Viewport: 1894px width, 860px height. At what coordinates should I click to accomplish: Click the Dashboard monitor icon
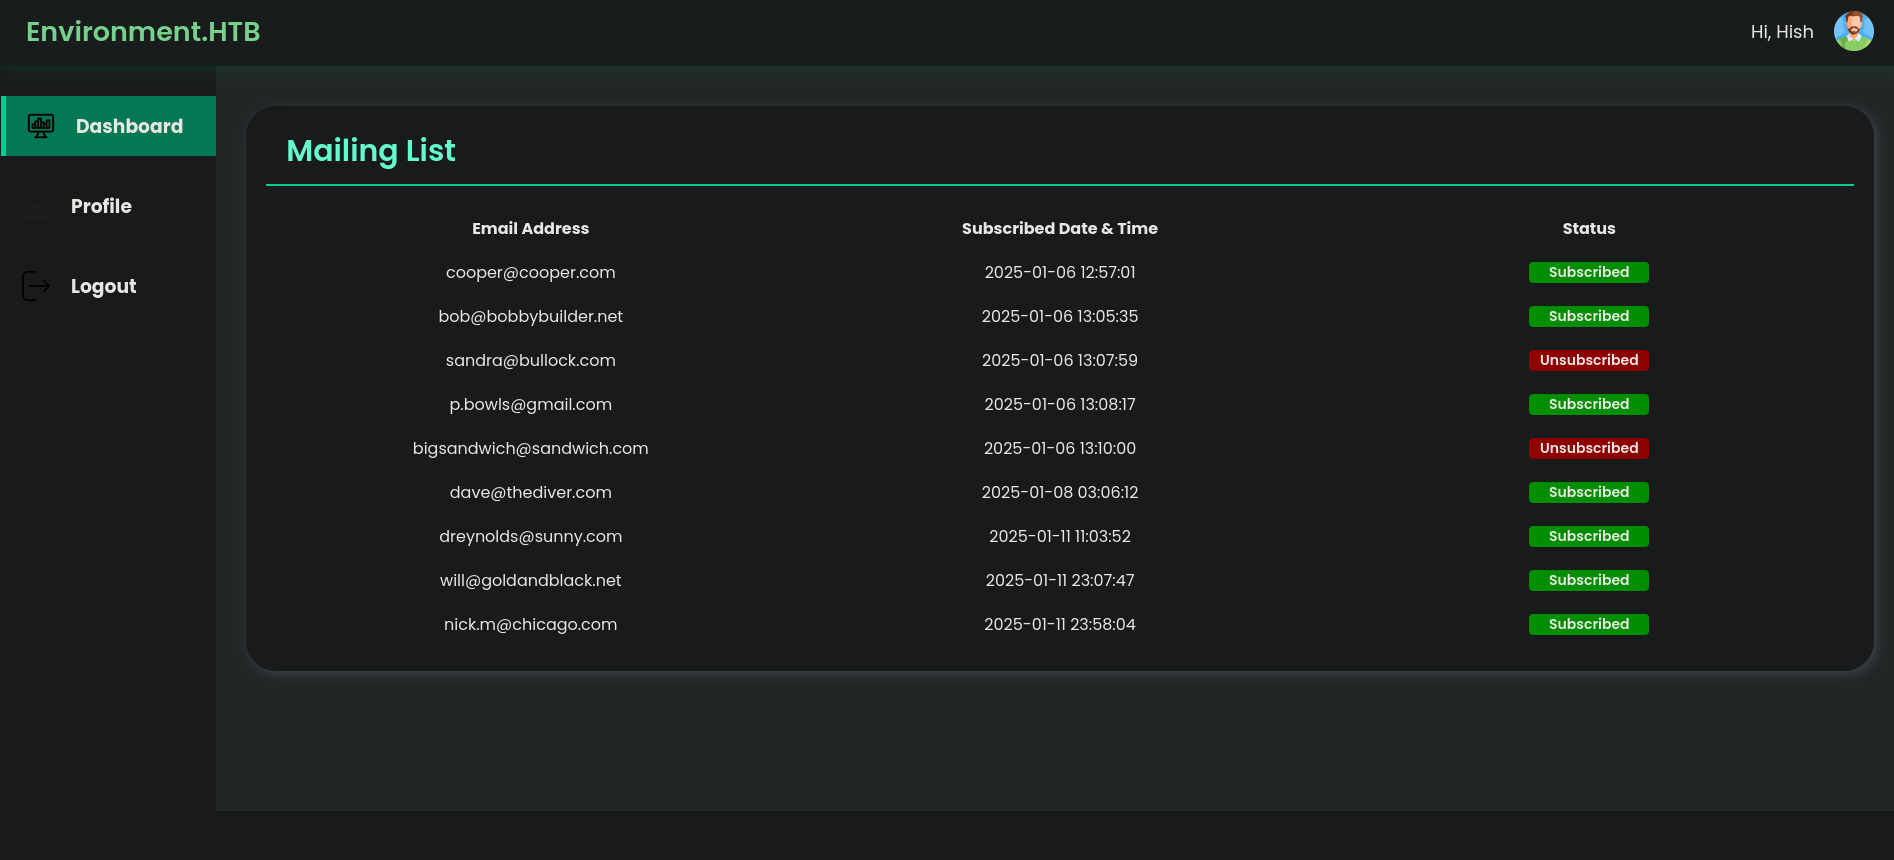pos(41,126)
